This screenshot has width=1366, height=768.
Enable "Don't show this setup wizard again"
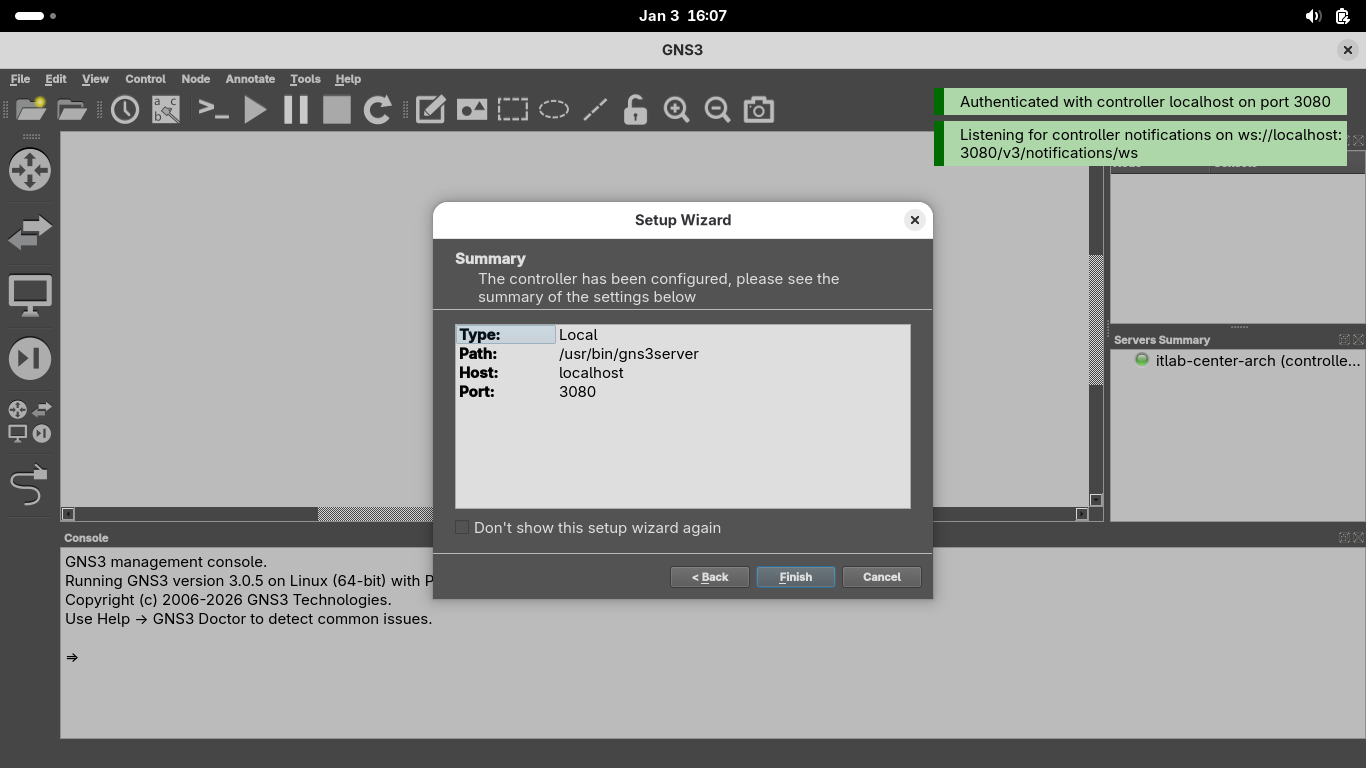462,527
